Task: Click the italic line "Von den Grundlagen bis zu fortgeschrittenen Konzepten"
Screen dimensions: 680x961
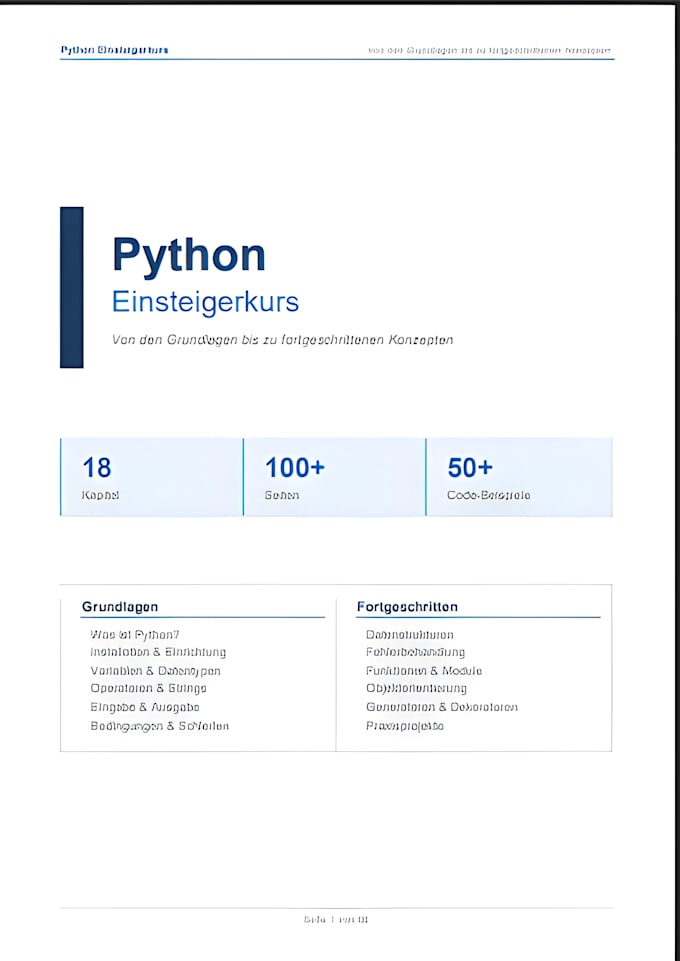Action: [282, 340]
